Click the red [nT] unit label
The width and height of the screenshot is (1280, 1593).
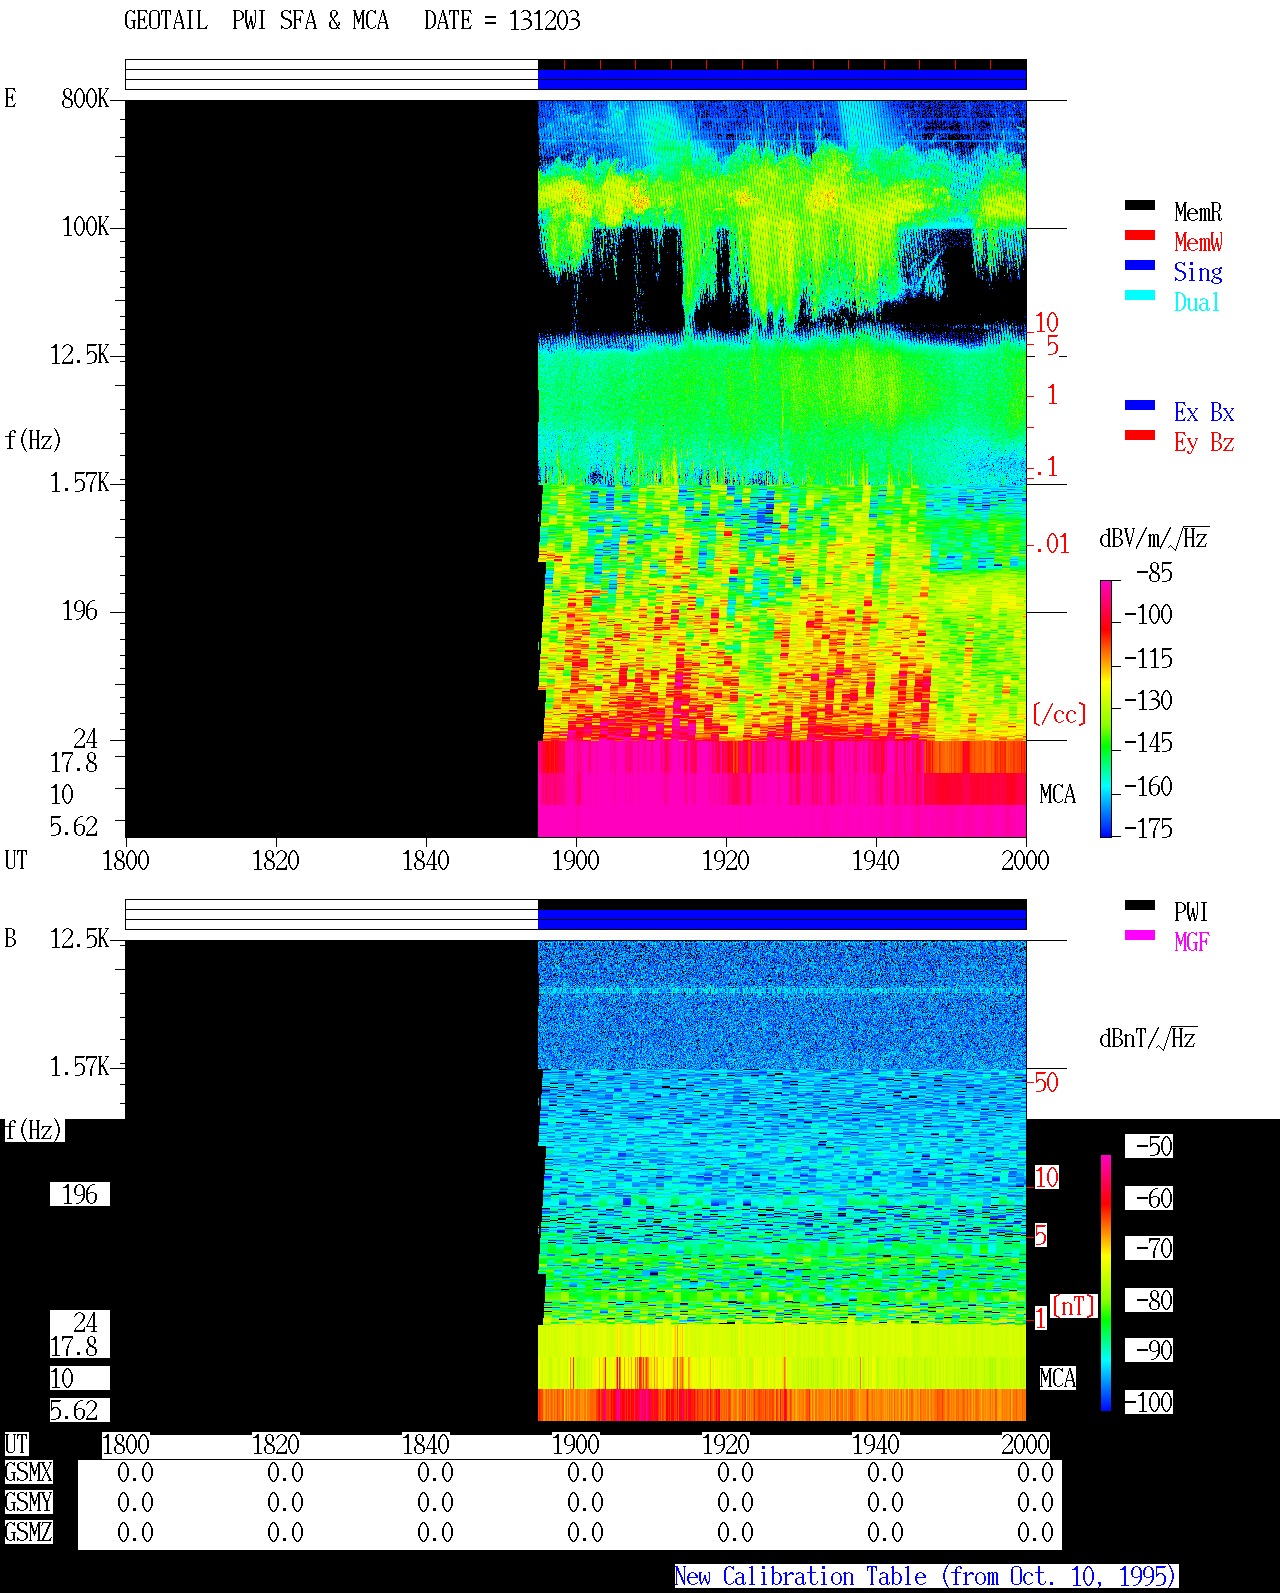pos(1074,1305)
